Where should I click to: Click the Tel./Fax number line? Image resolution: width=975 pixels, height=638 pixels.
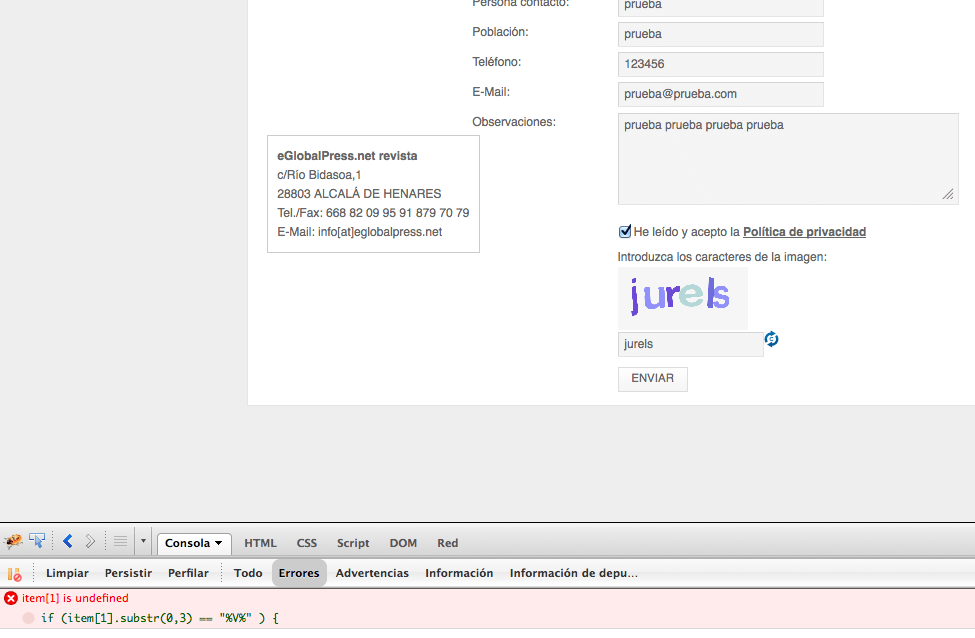(x=373, y=213)
